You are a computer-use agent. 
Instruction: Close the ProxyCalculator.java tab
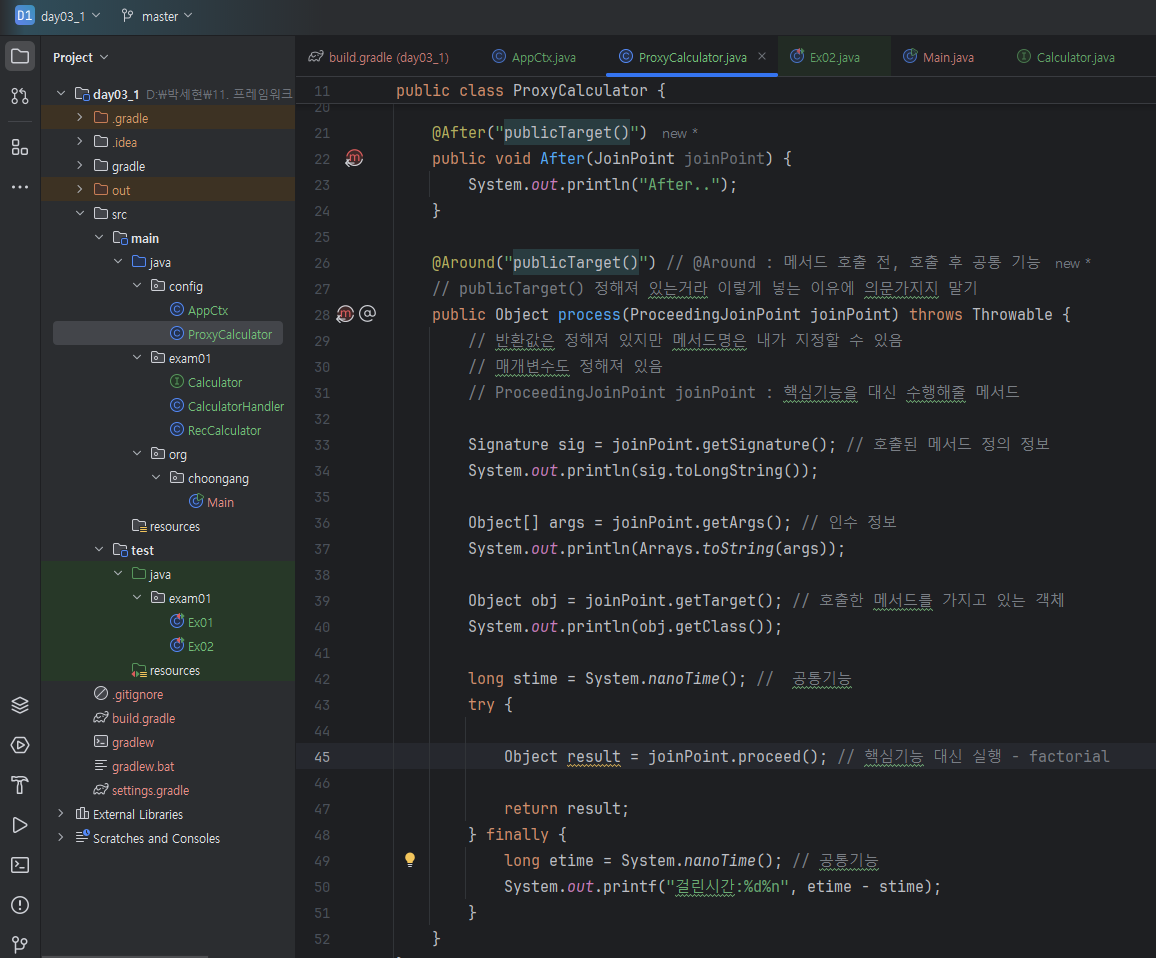tap(762, 57)
